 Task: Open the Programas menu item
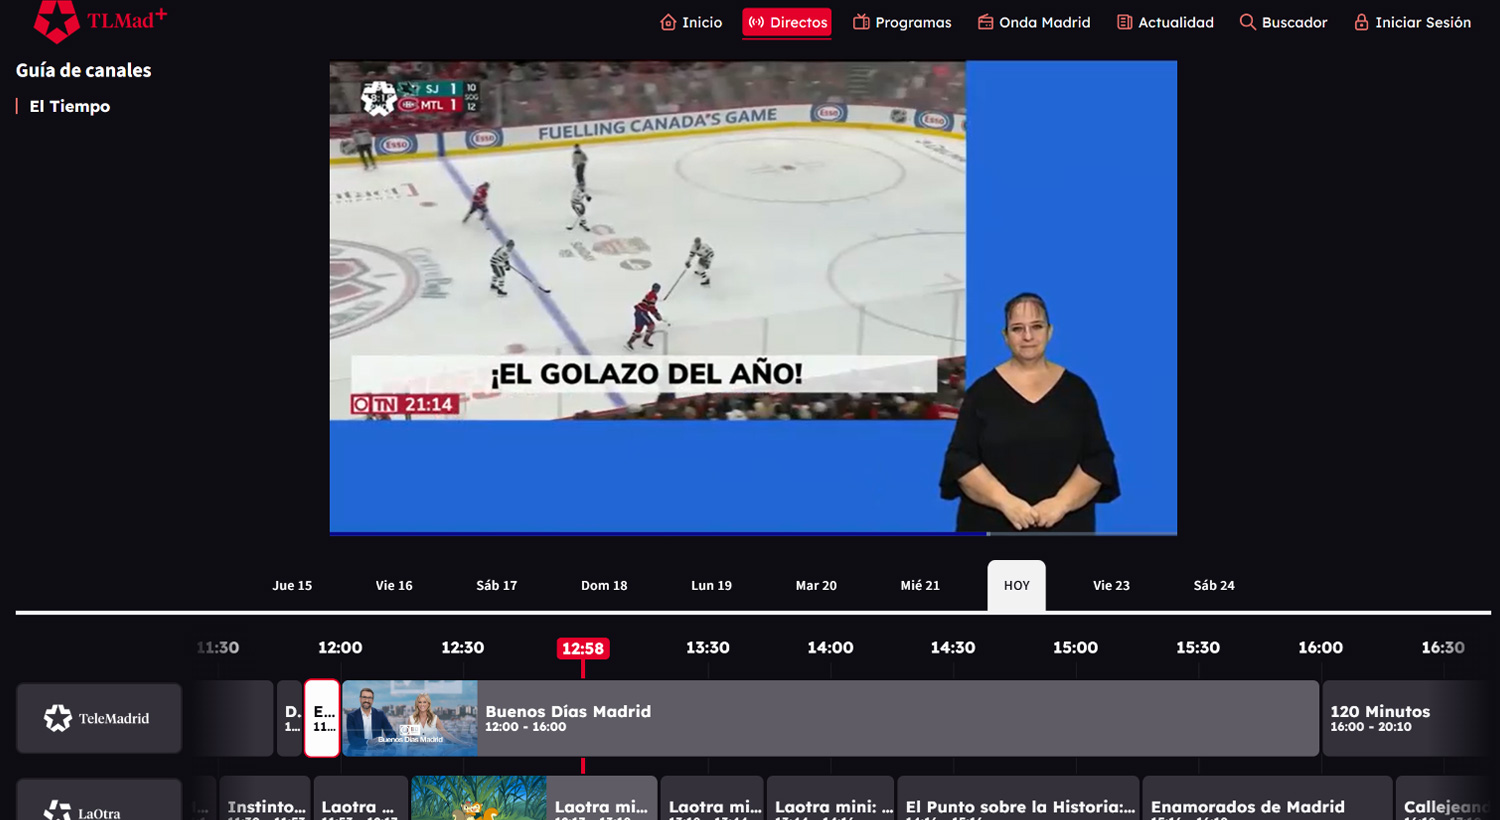tap(902, 22)
